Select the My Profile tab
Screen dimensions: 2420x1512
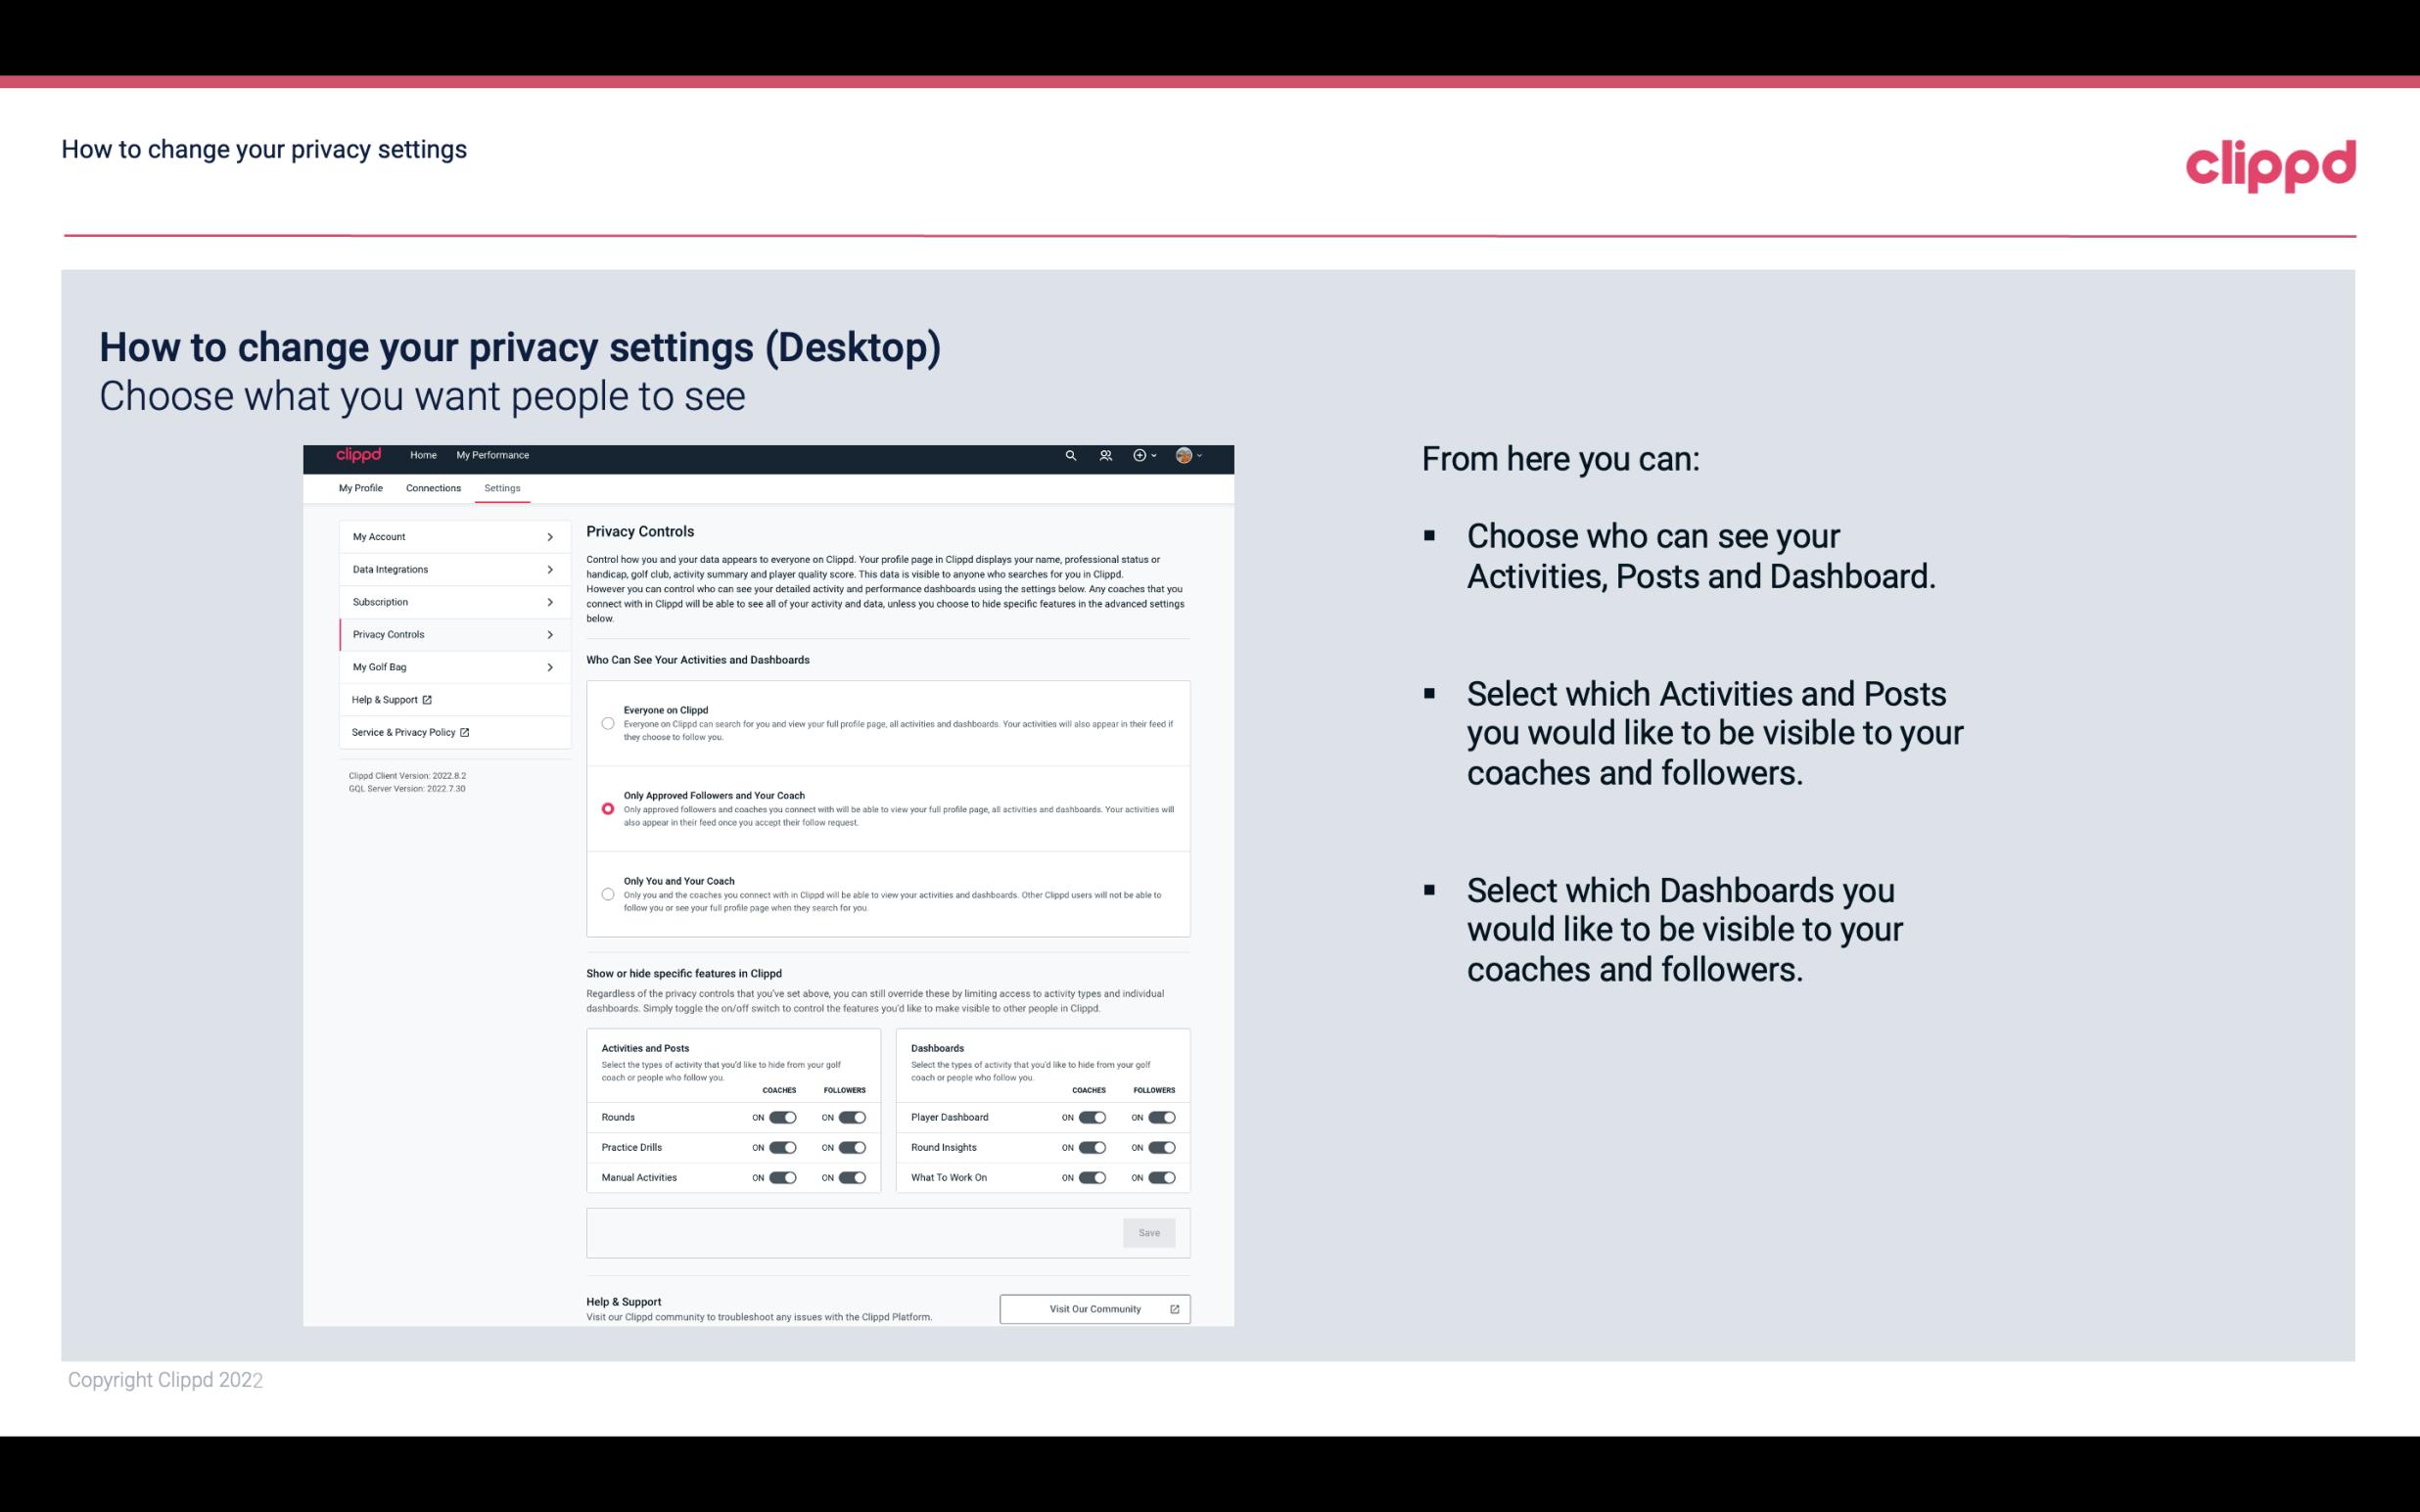click(x=360, y=486)
